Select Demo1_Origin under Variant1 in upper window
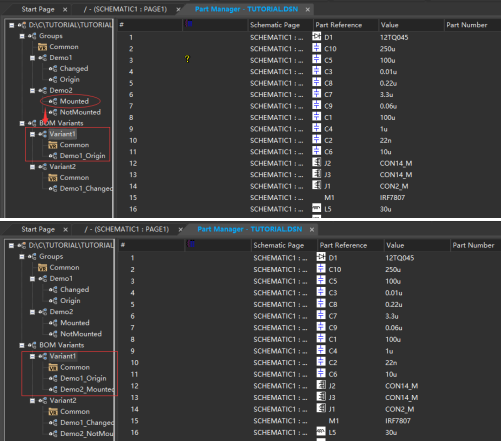The image size is (501, 441). pos(82,156)
